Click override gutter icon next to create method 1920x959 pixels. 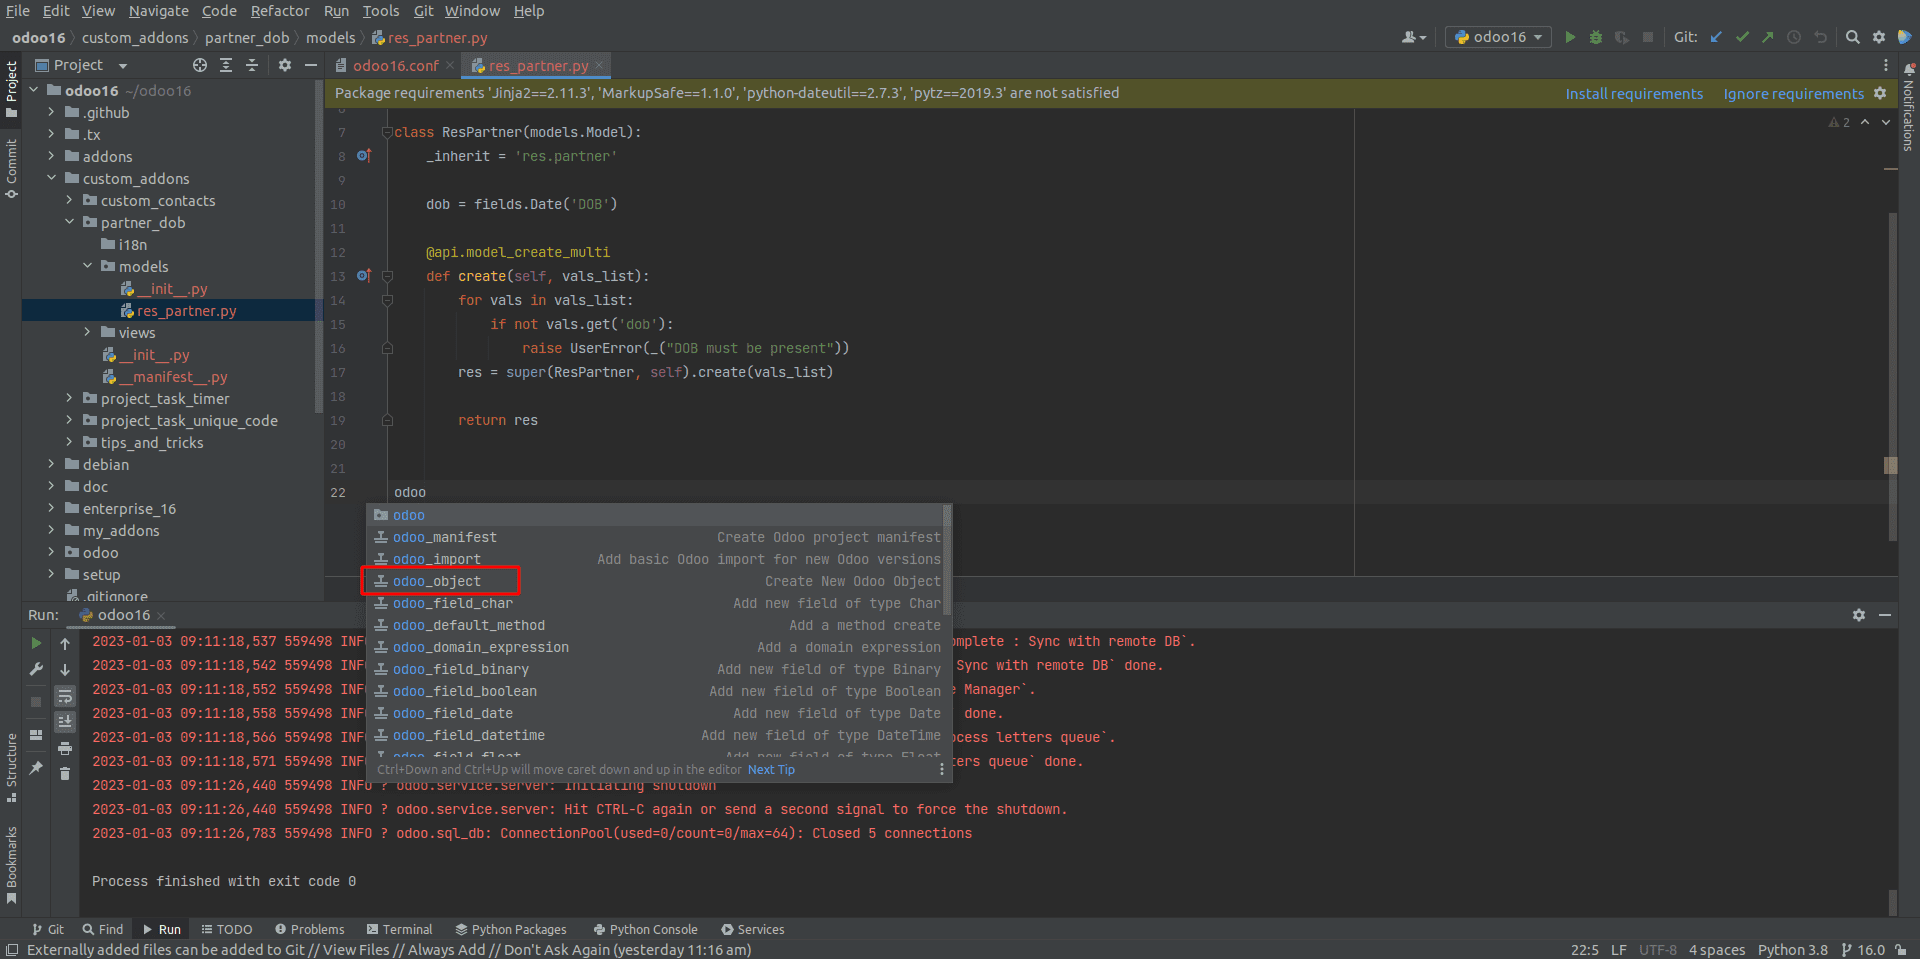click(x=364, y=276)
